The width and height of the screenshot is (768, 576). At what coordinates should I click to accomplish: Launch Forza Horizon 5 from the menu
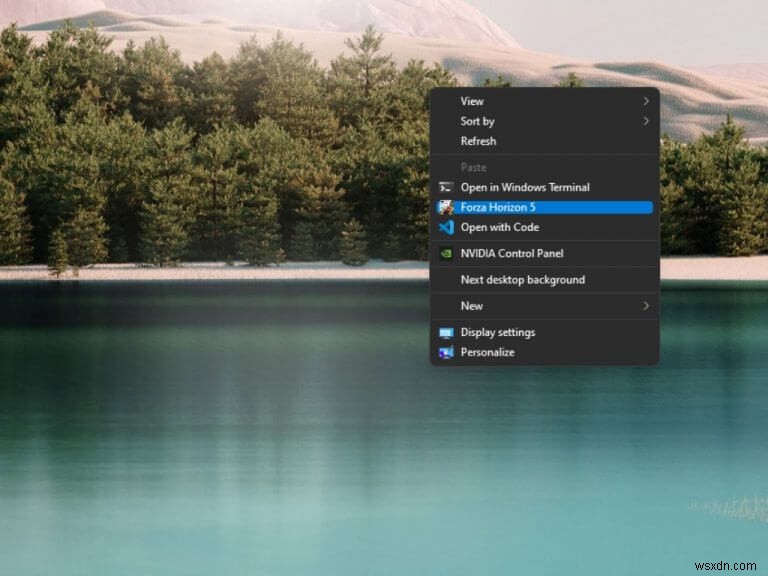[544, 207]
